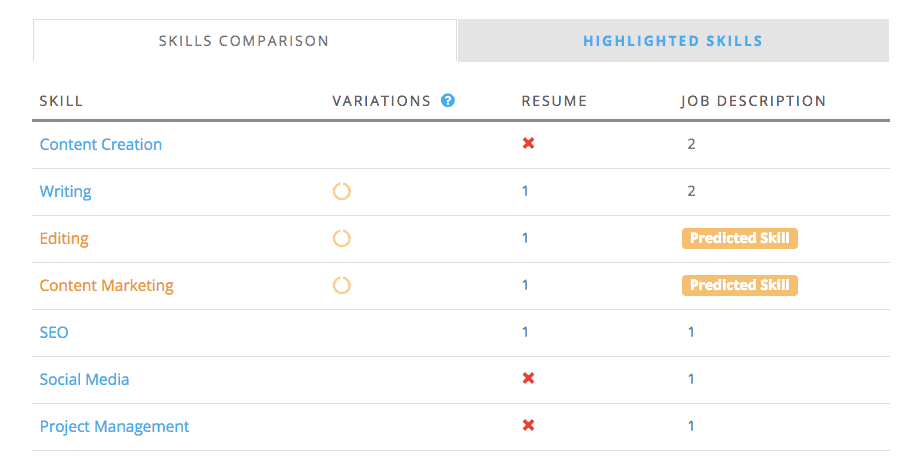Open the Content Creation skill link
Image resolution: width=919 pixels, height=462 pixels.
[101, 144]
